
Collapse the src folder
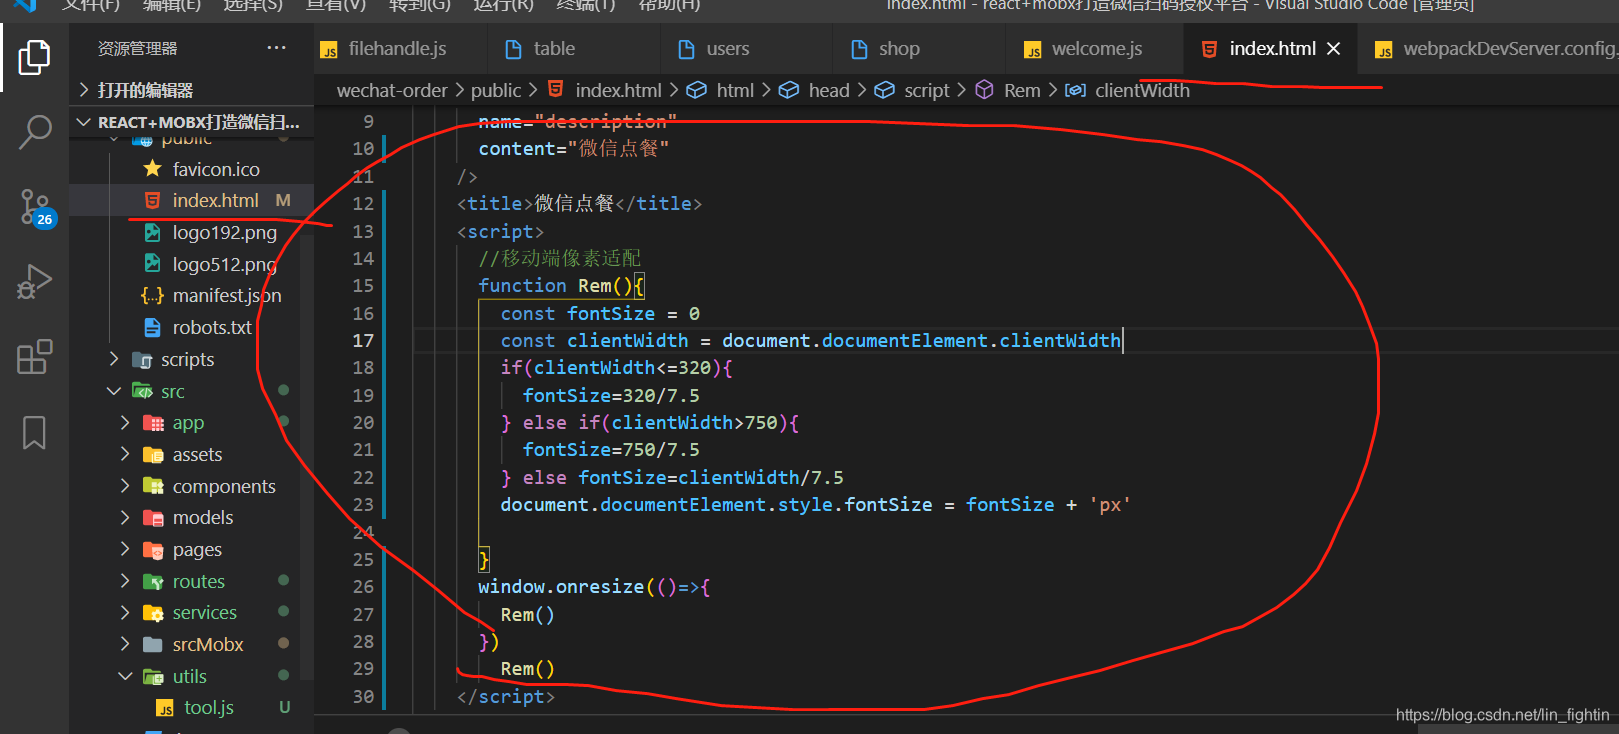172,391
